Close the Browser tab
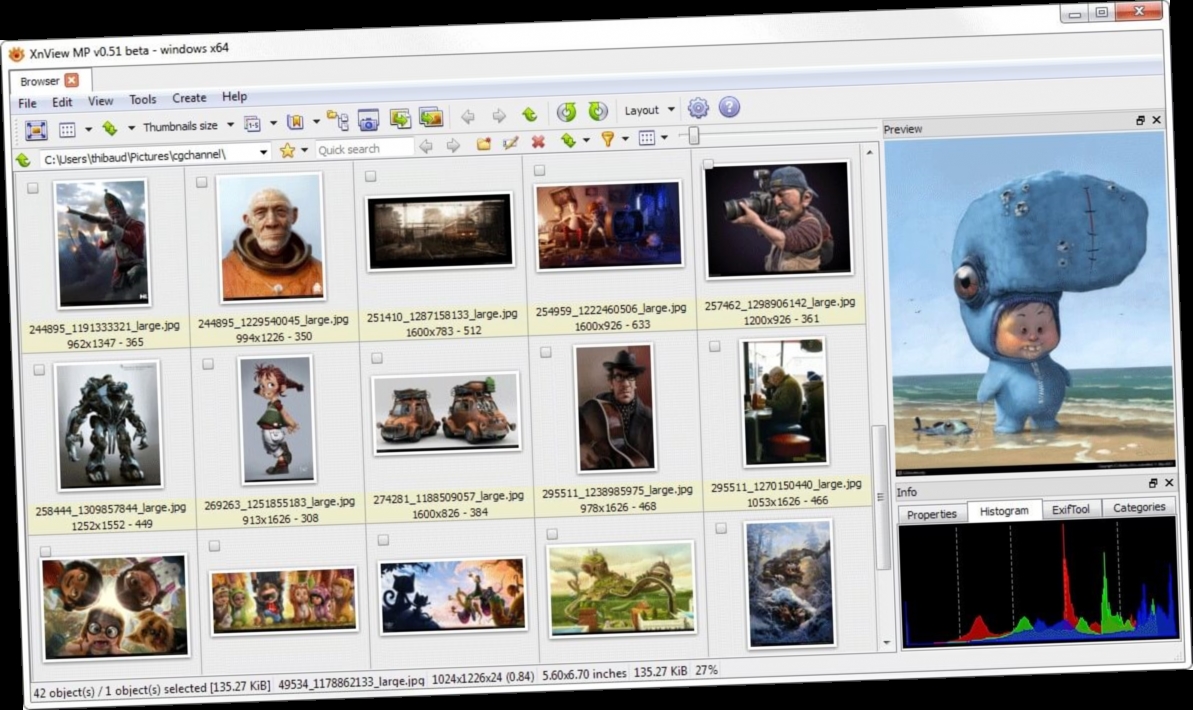 (72, 80)
